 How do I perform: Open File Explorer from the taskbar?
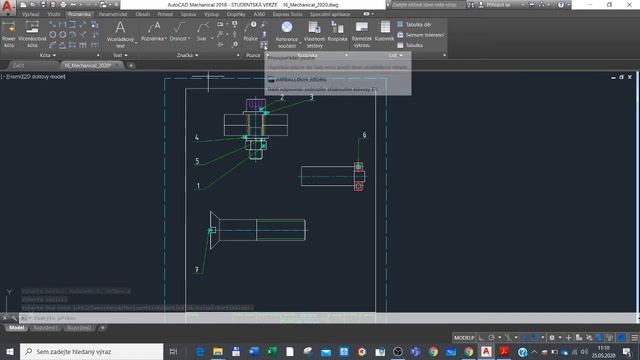pos(218,351)
